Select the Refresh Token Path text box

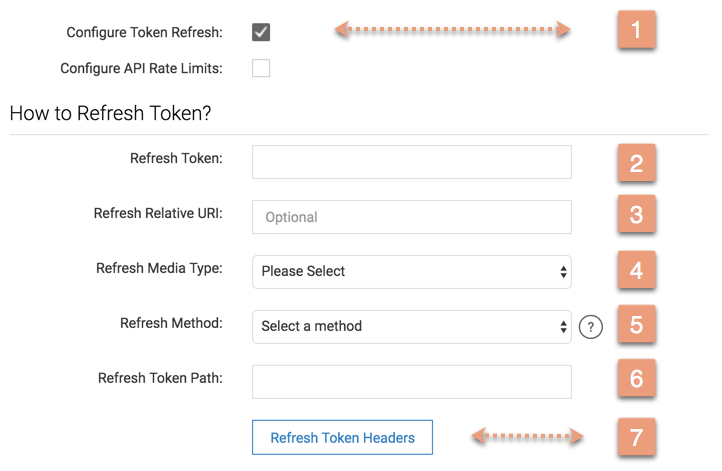point(411,381)
